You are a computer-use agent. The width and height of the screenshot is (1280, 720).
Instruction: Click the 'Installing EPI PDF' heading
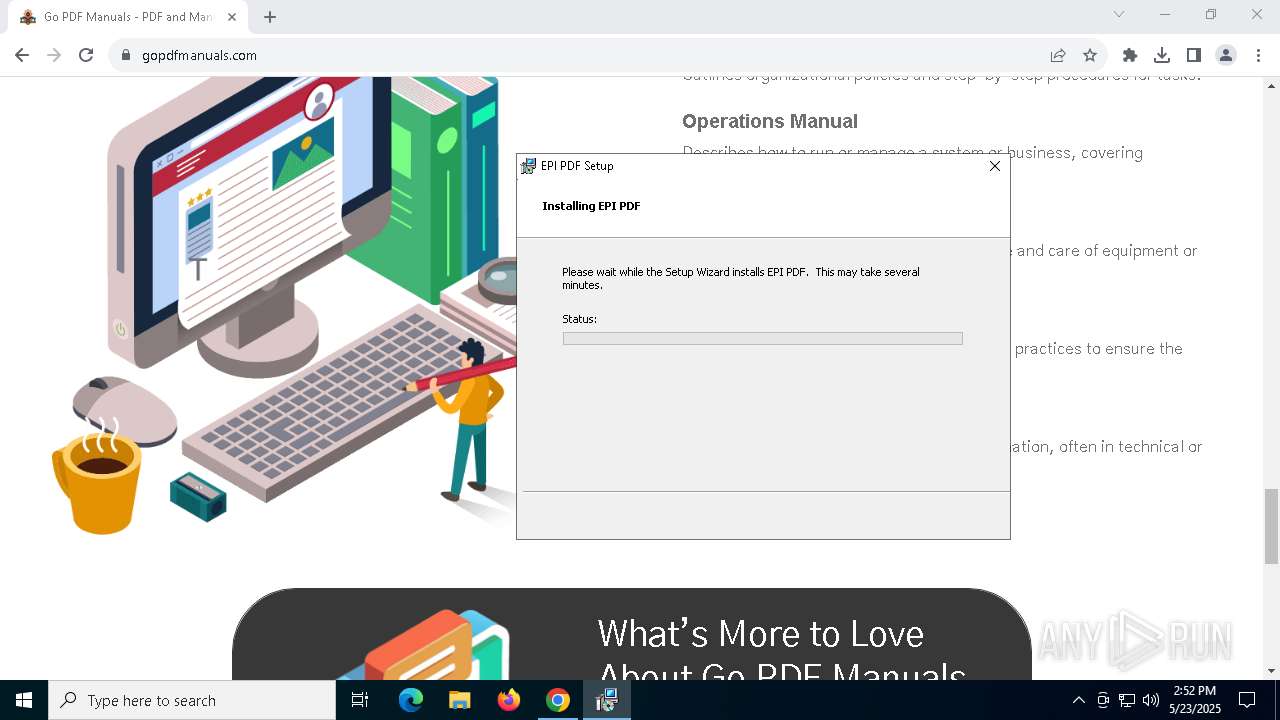tap(591, 206)
